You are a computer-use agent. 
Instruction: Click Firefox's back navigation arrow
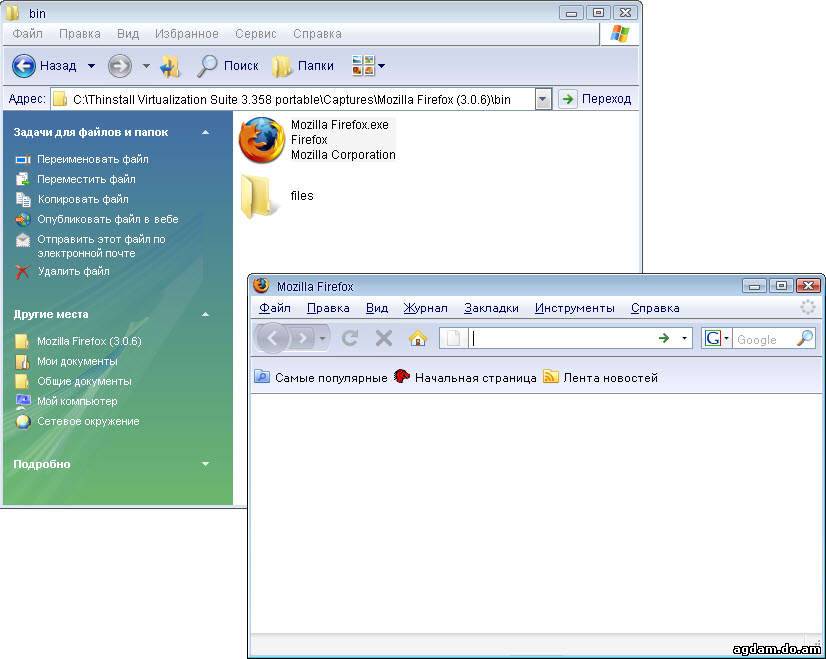tap(272, 338)
